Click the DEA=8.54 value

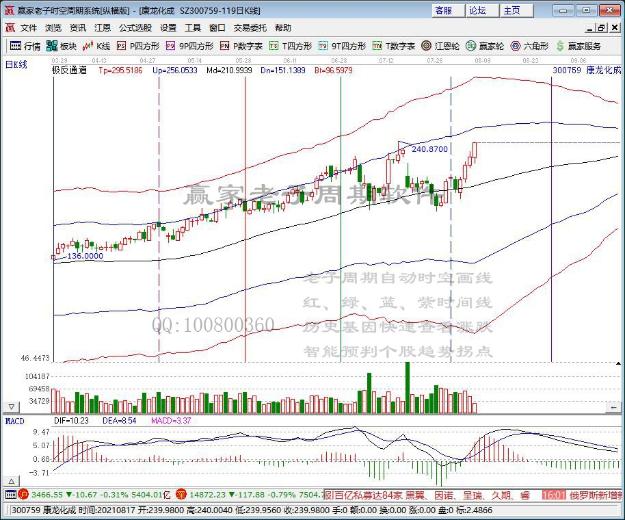tap(120, 421)
